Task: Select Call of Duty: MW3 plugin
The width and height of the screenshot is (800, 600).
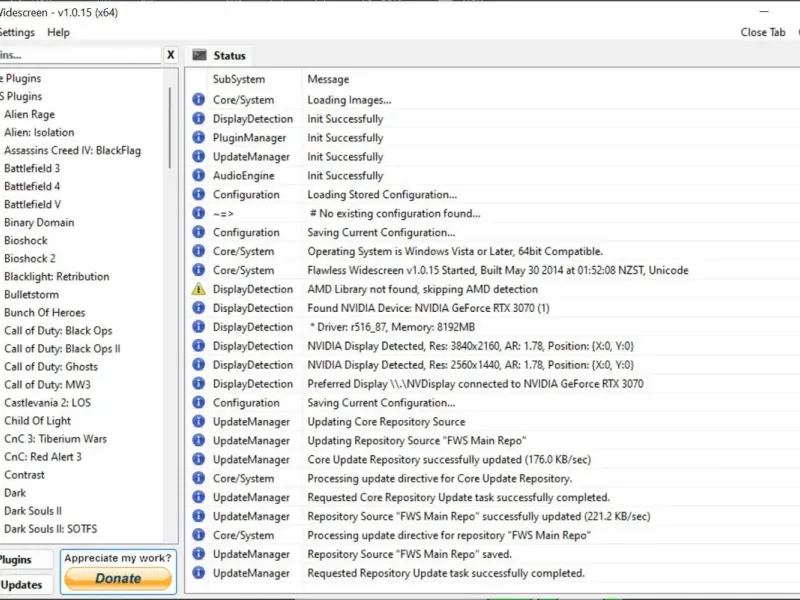Action: [47, 385]
